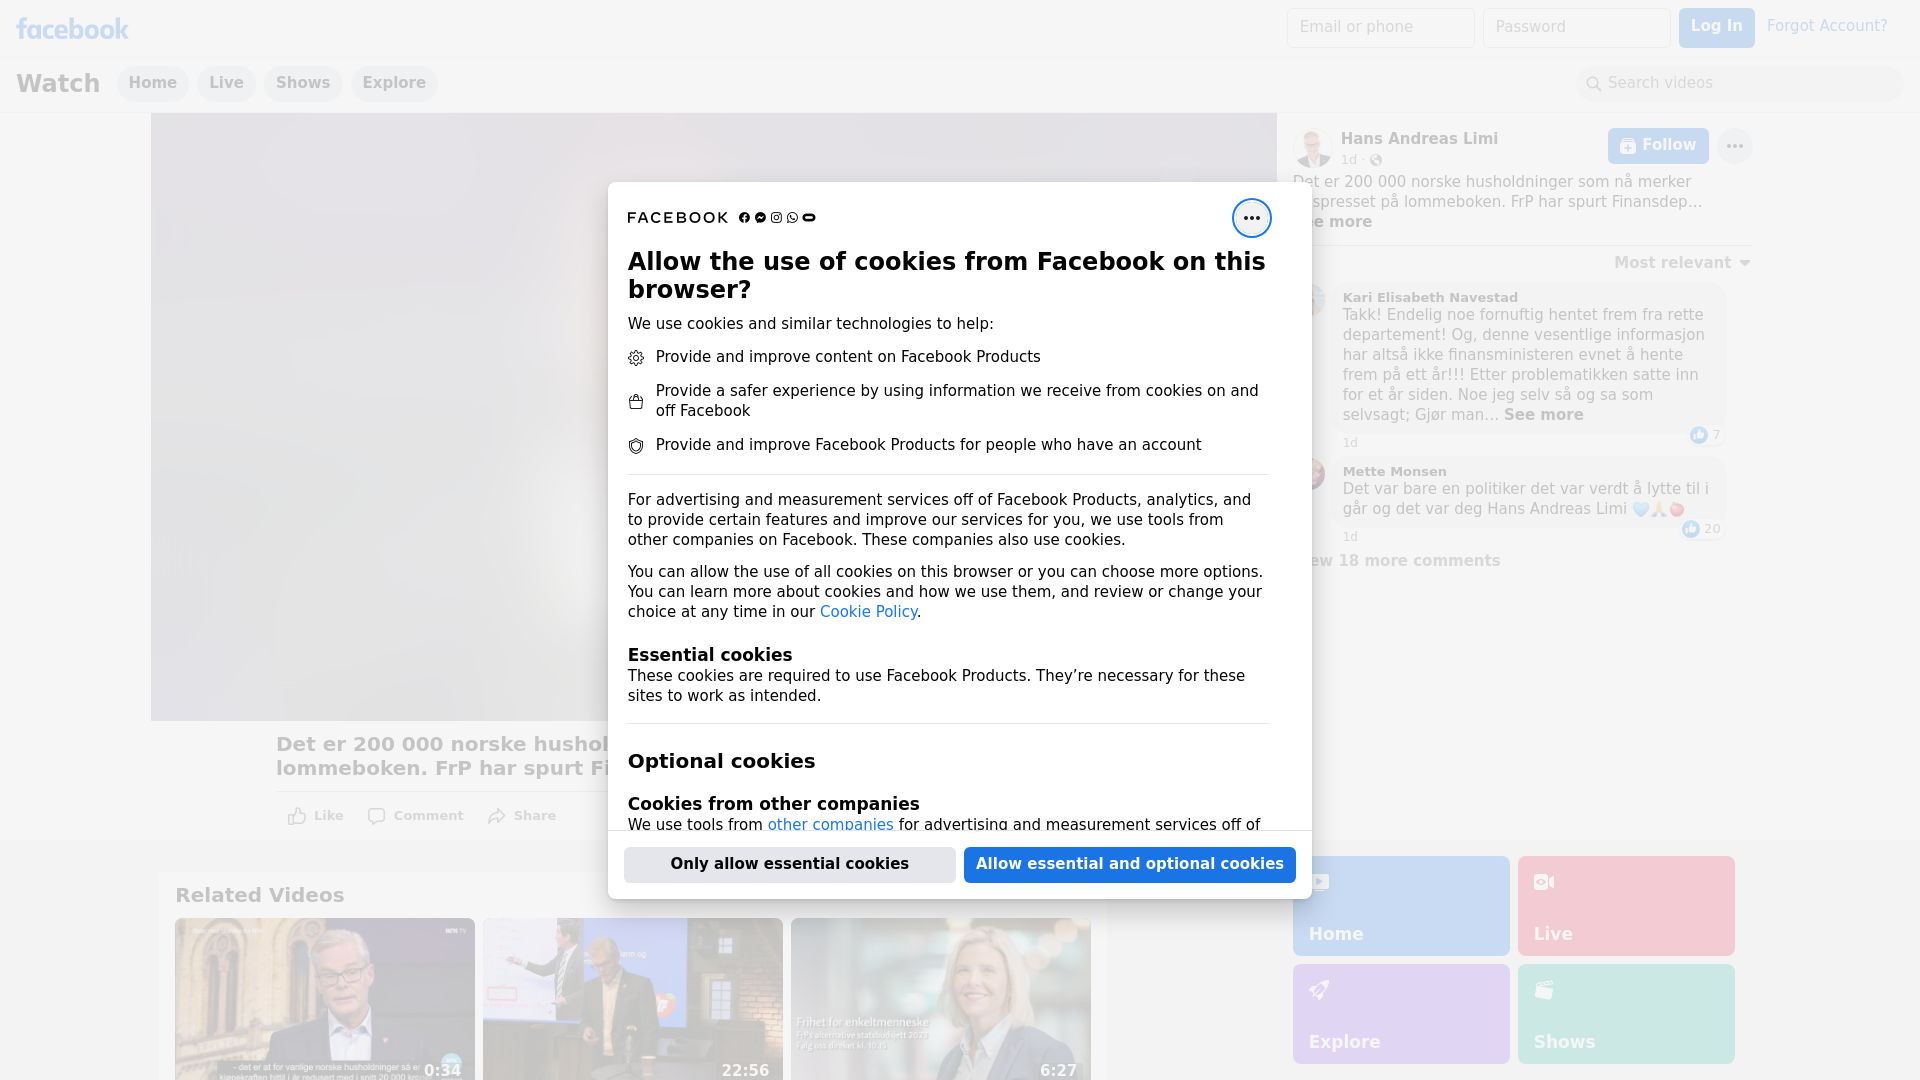Follow Hans Andreas Limi

click(1657, 146)
